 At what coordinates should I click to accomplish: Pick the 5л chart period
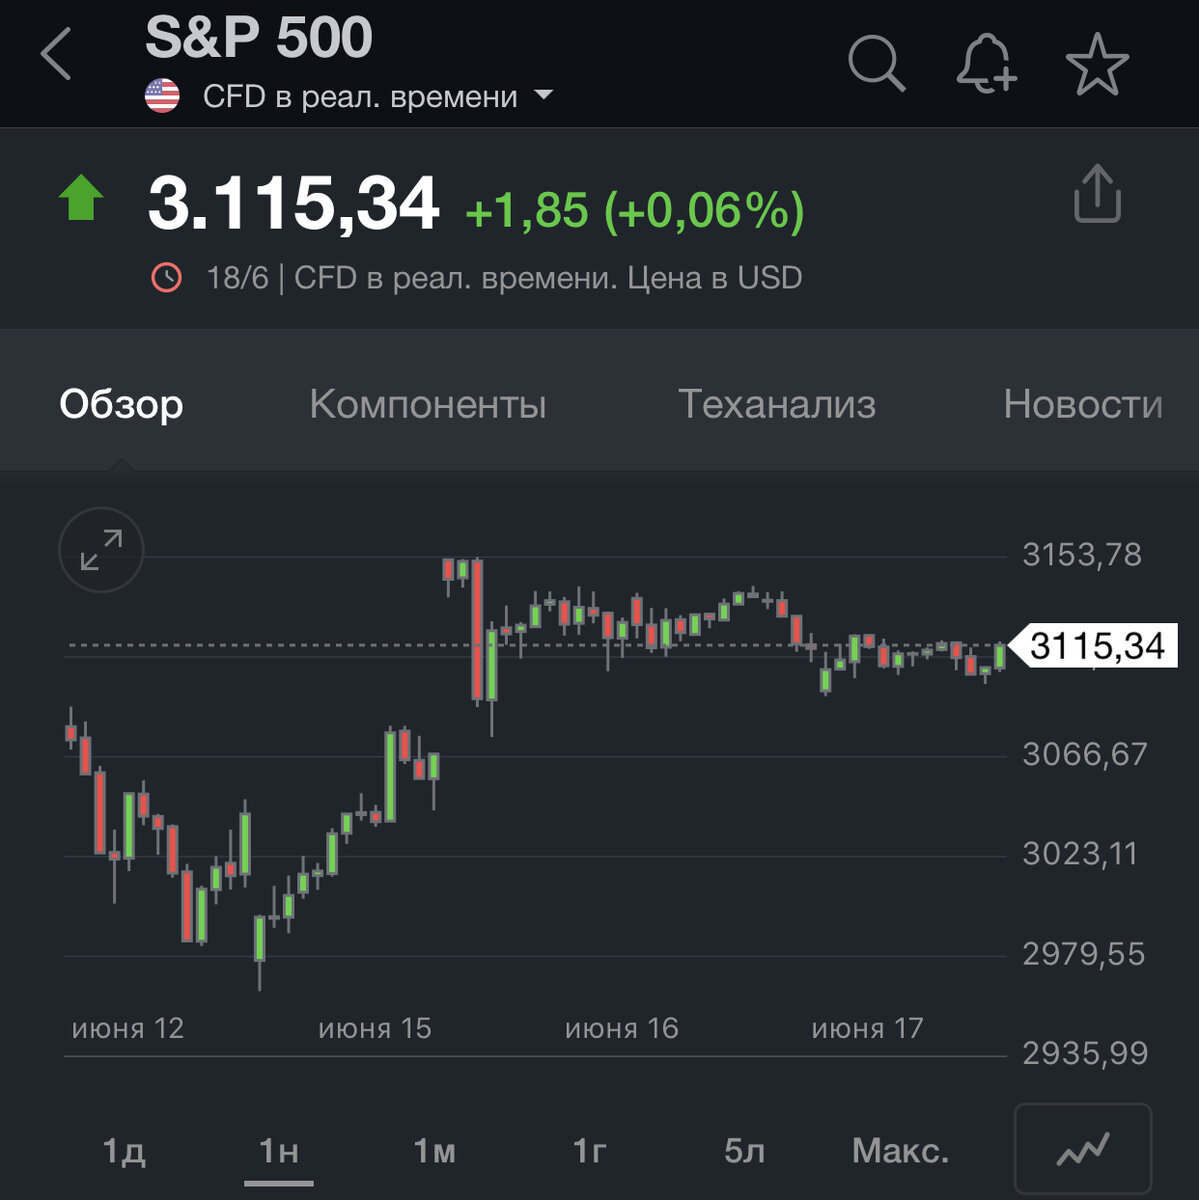coord(745,1151)
